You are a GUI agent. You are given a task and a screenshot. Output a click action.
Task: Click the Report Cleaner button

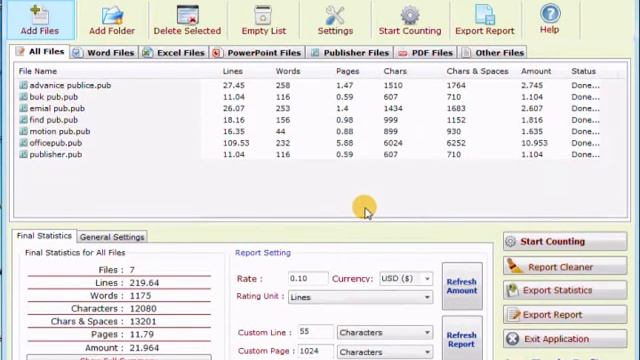565,267
